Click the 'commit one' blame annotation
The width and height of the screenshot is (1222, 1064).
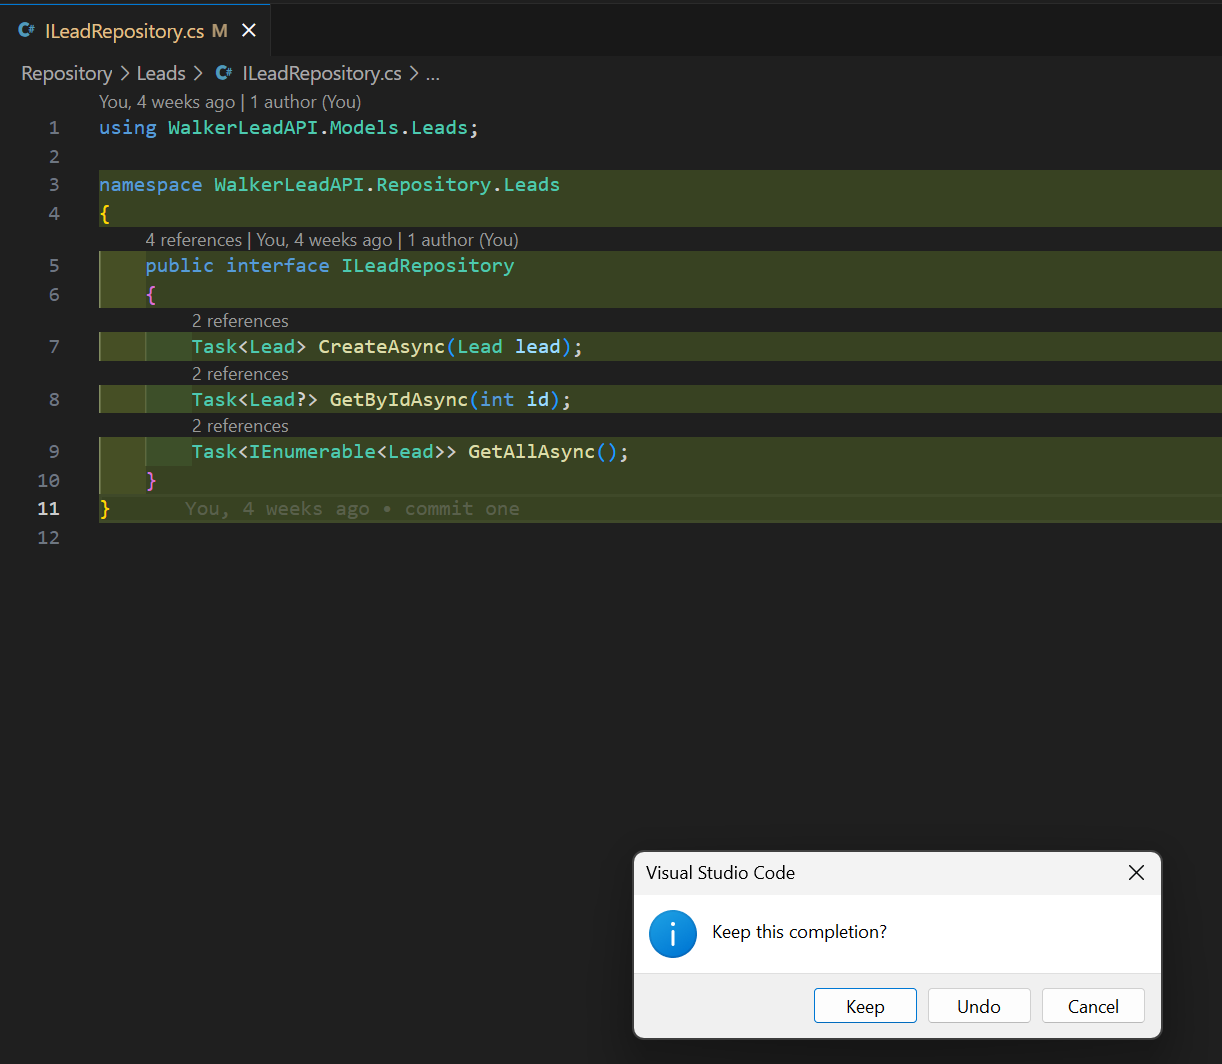(x=462, y=509)
